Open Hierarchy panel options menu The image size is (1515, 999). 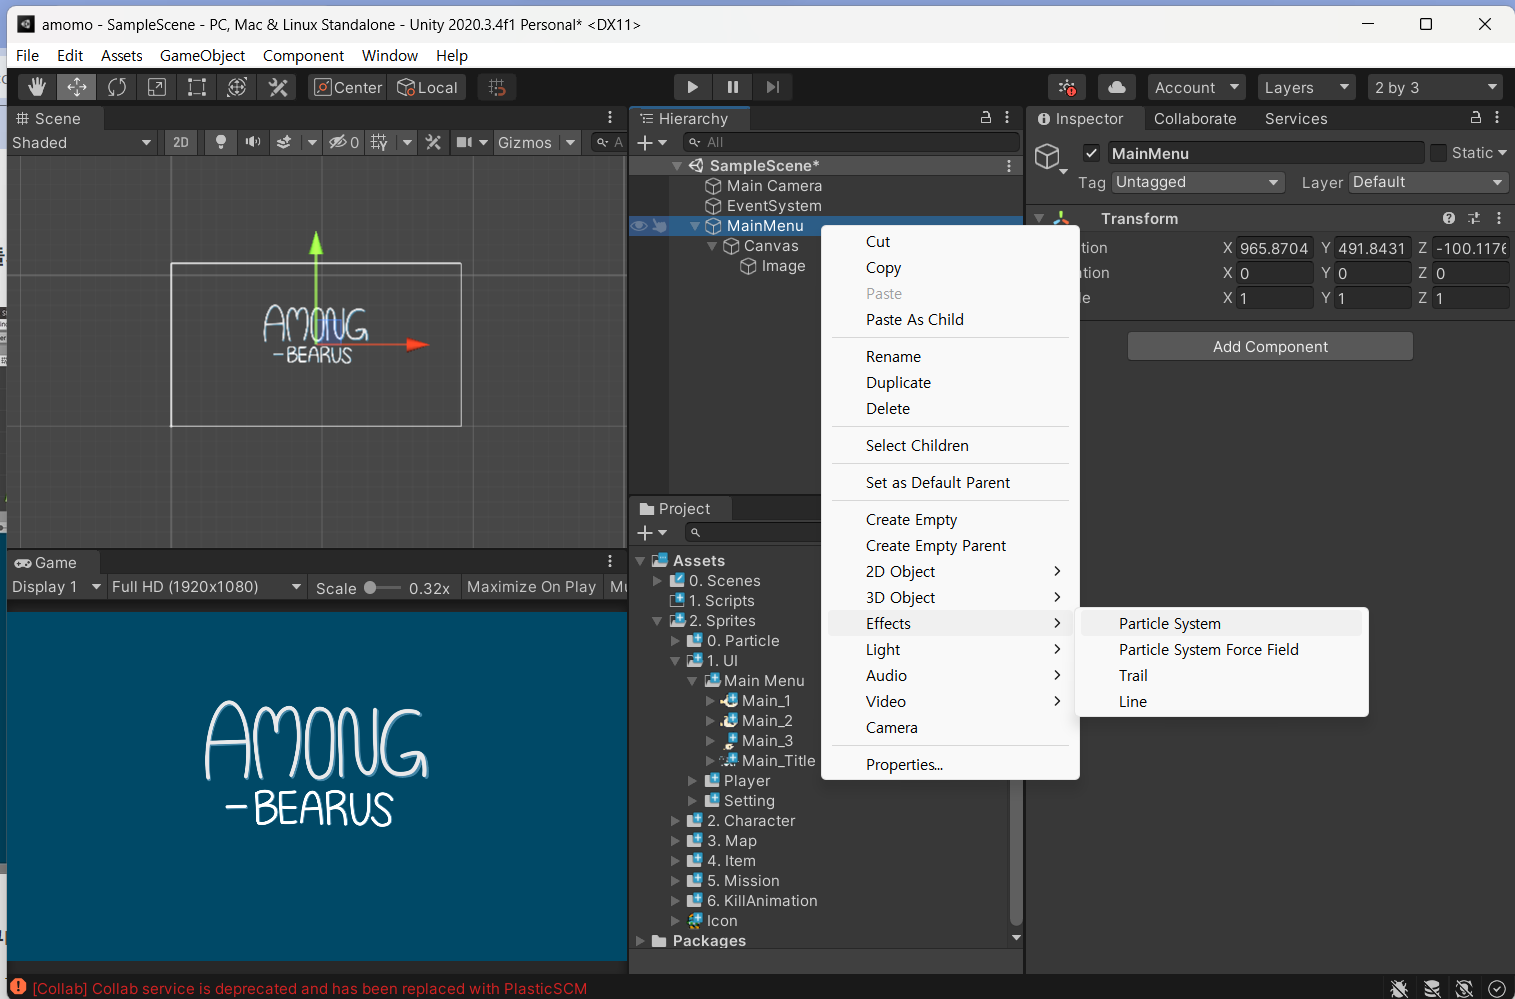coord(1007,118)
